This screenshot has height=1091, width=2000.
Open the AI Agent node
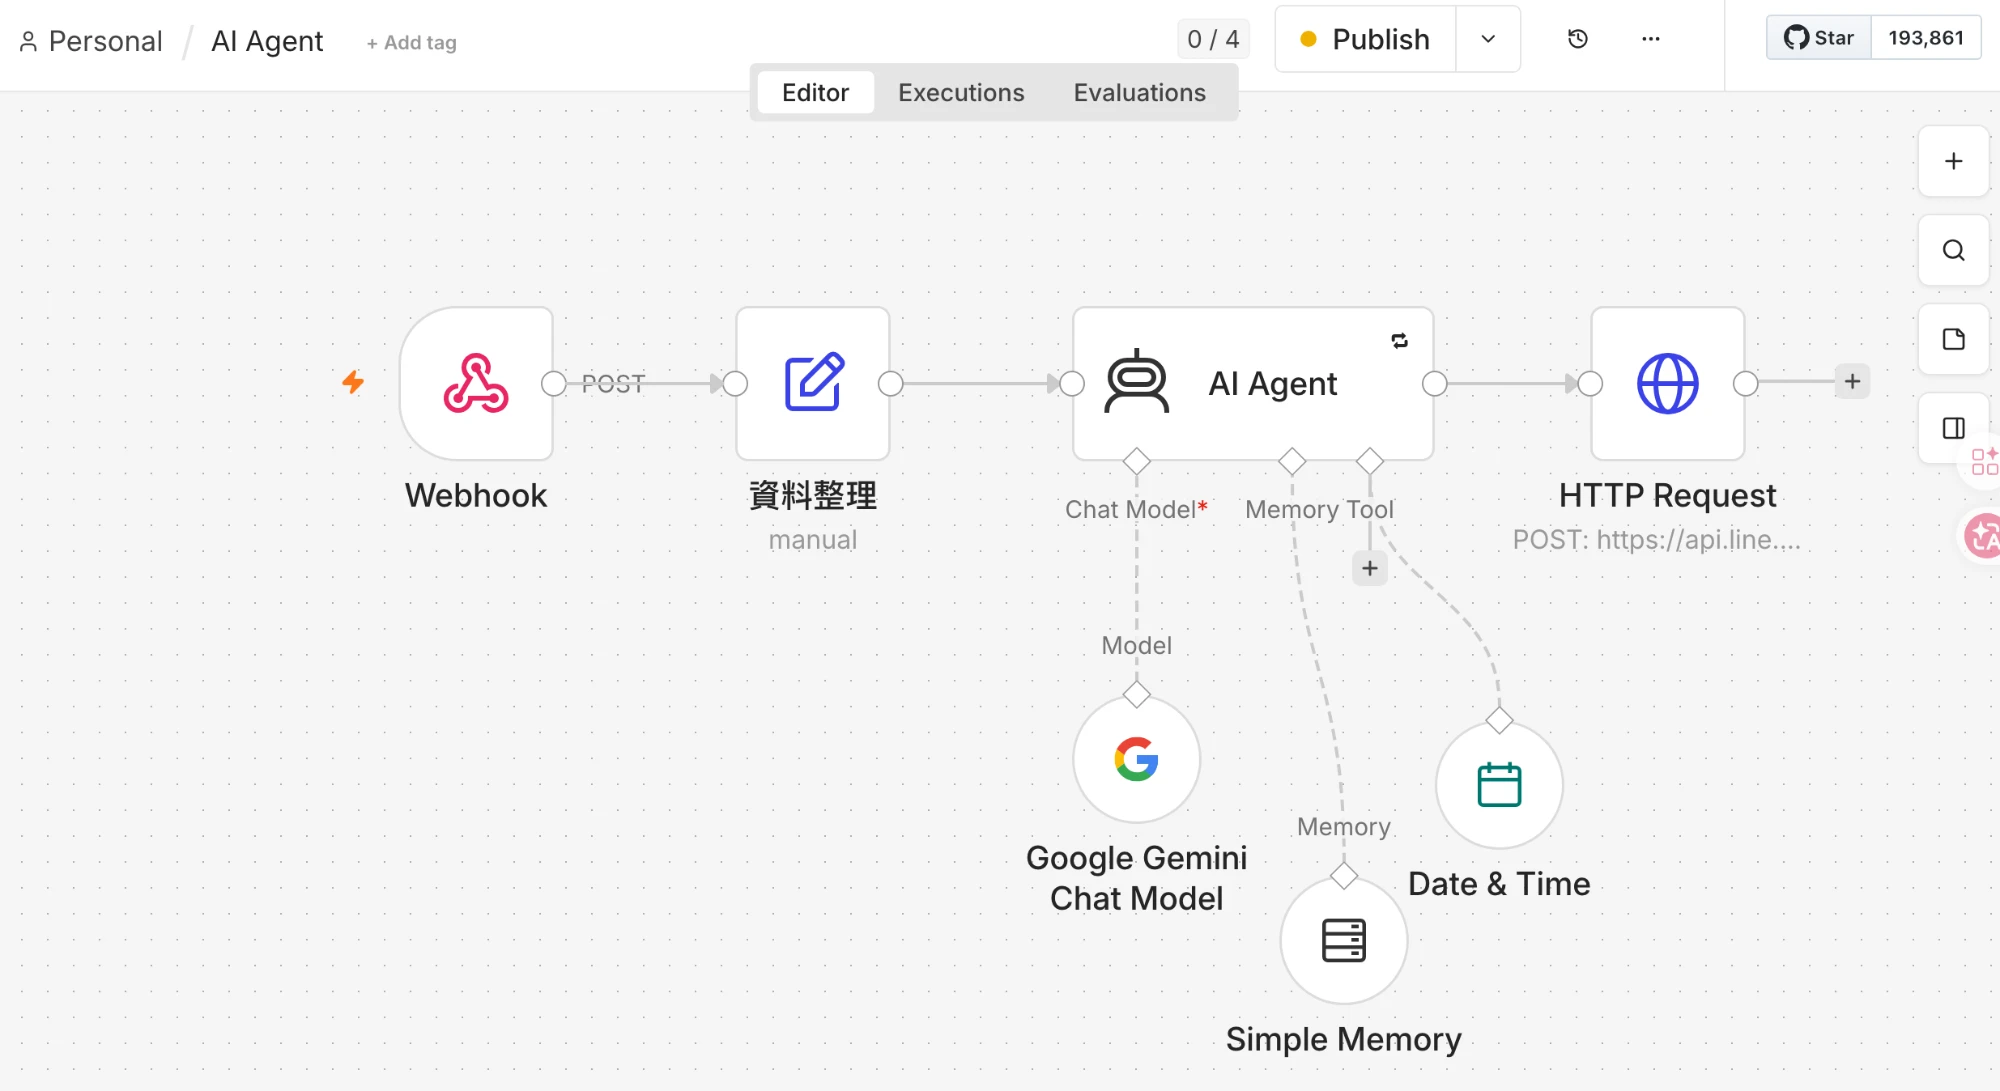tap(1253, 383)
